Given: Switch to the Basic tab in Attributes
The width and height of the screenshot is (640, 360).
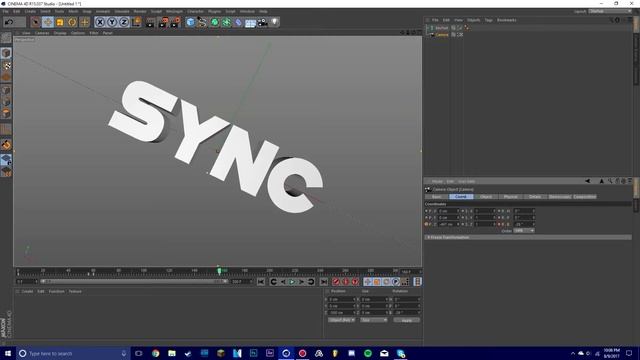Looking at the screenshot, I should [x=436, y=197].
